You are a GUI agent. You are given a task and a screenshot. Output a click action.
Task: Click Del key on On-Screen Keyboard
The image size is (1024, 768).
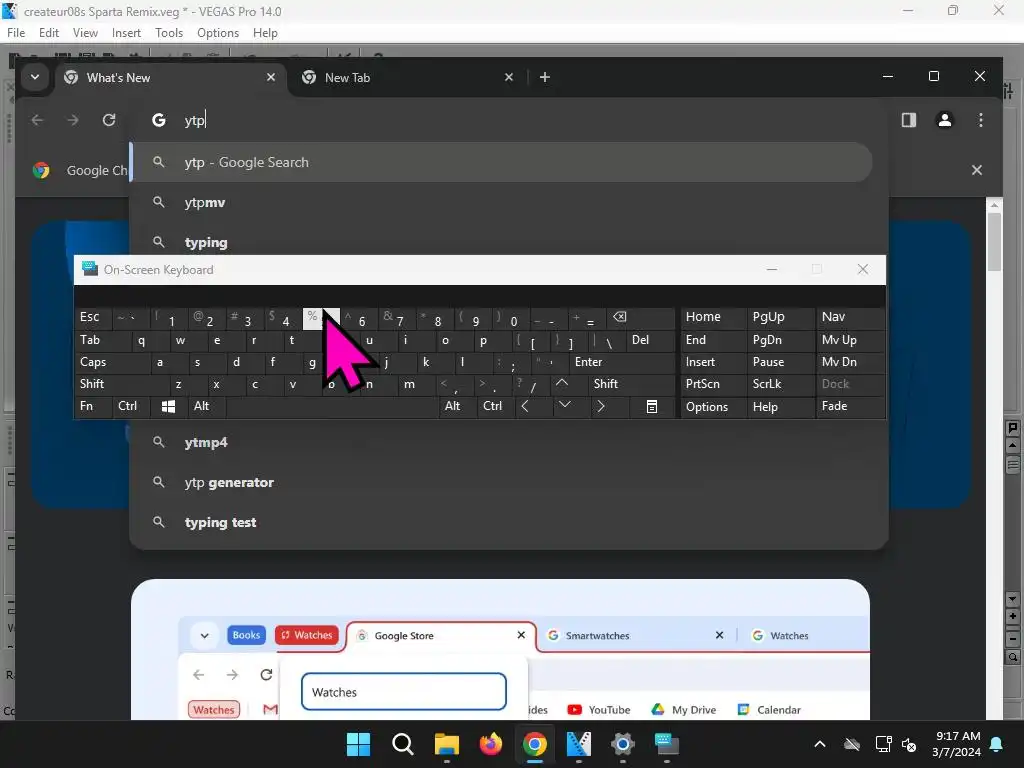coord(650,340)
